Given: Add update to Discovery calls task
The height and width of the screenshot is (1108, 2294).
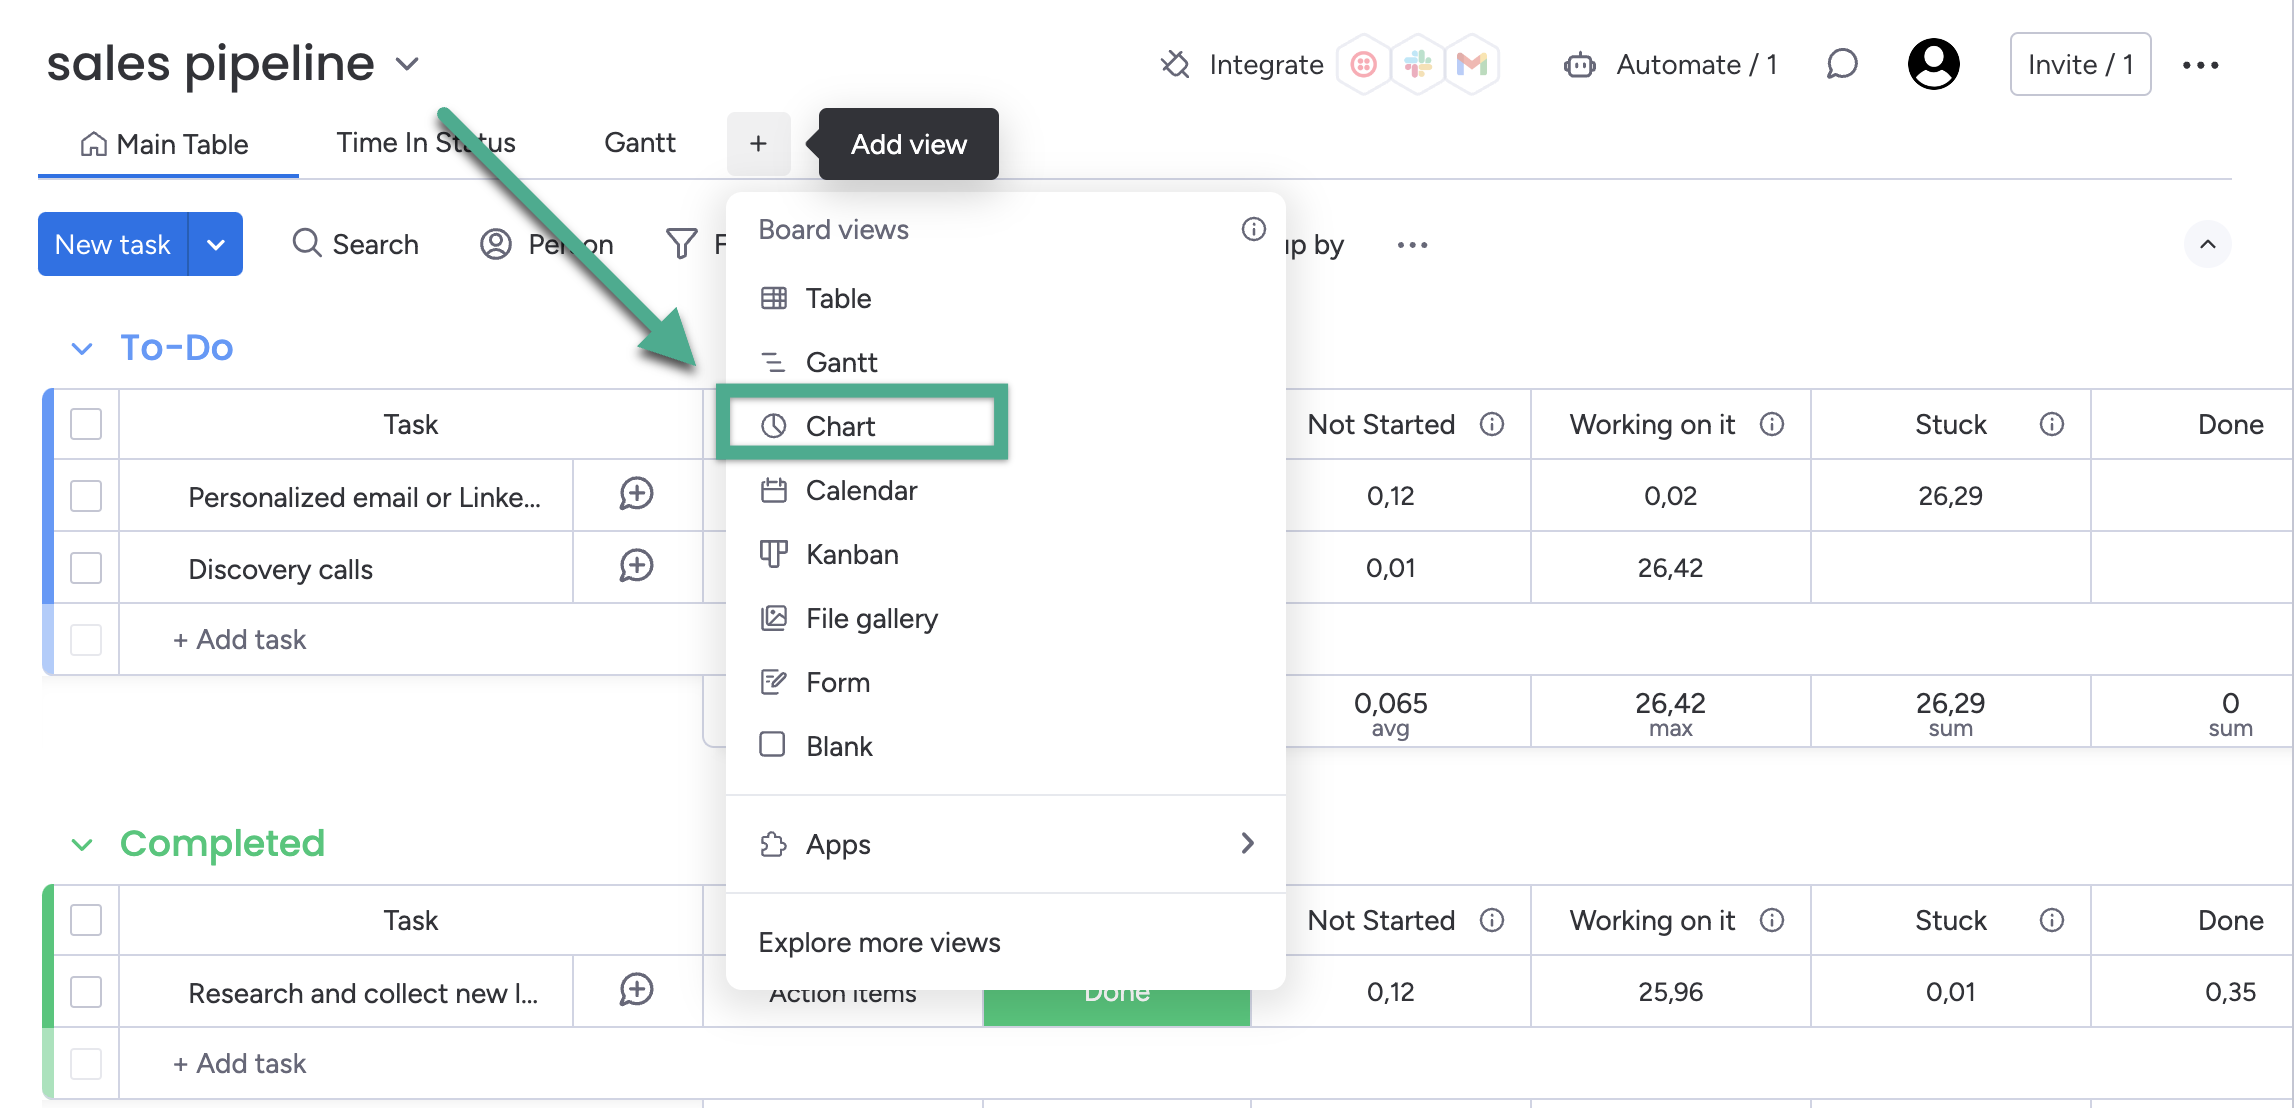Looking at the screenshot, I should click(x=636, y=566).
